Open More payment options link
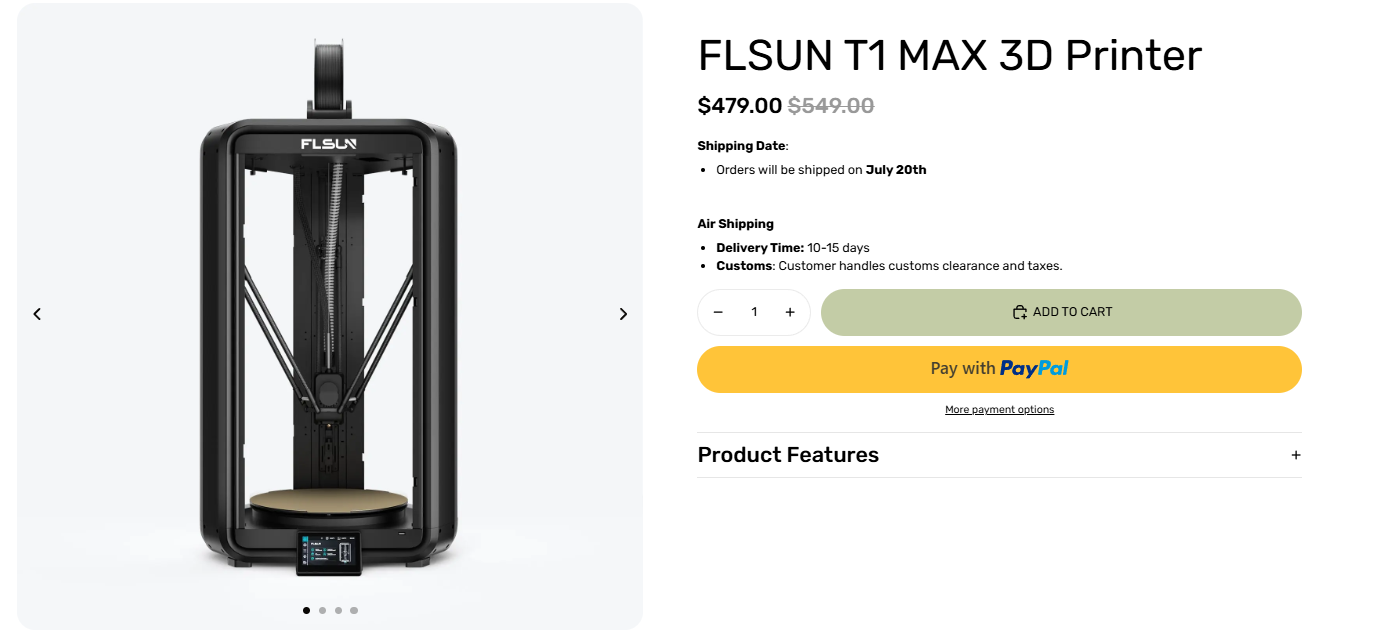This screenshot has height=642, width=1400. click(x=999, y=410)
